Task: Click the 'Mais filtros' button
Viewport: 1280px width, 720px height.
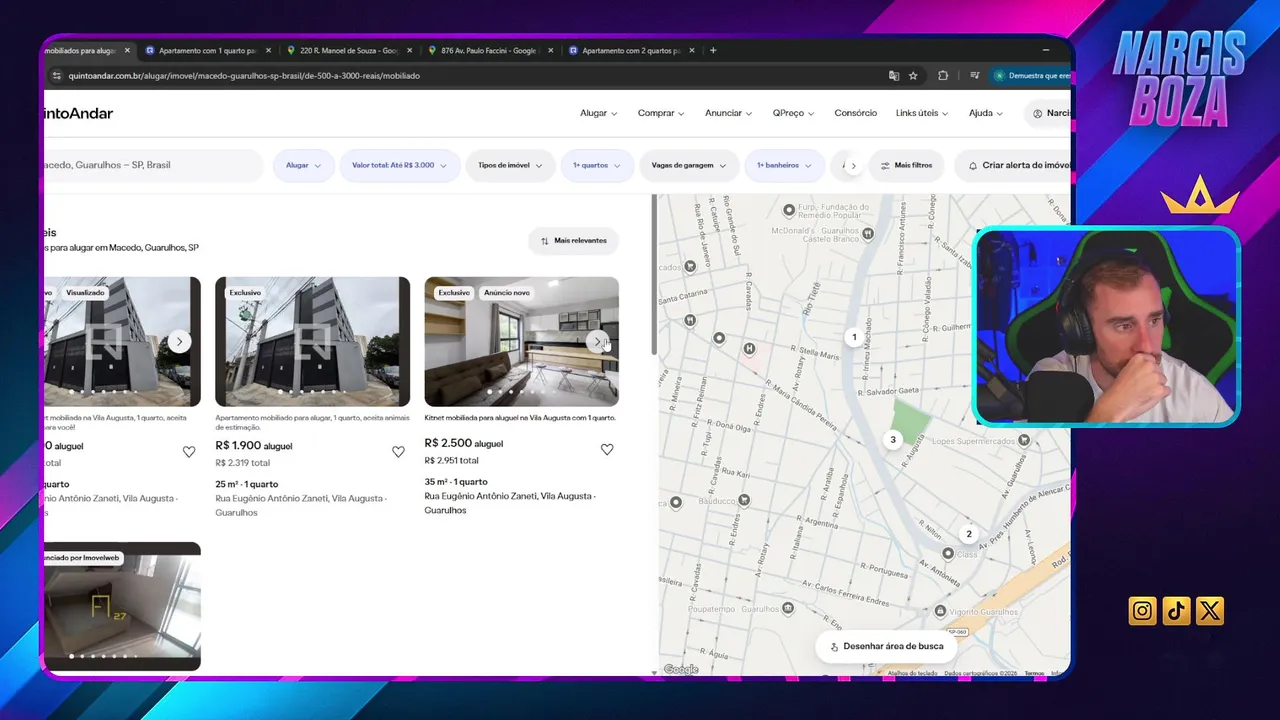Action: coord(906,165)
